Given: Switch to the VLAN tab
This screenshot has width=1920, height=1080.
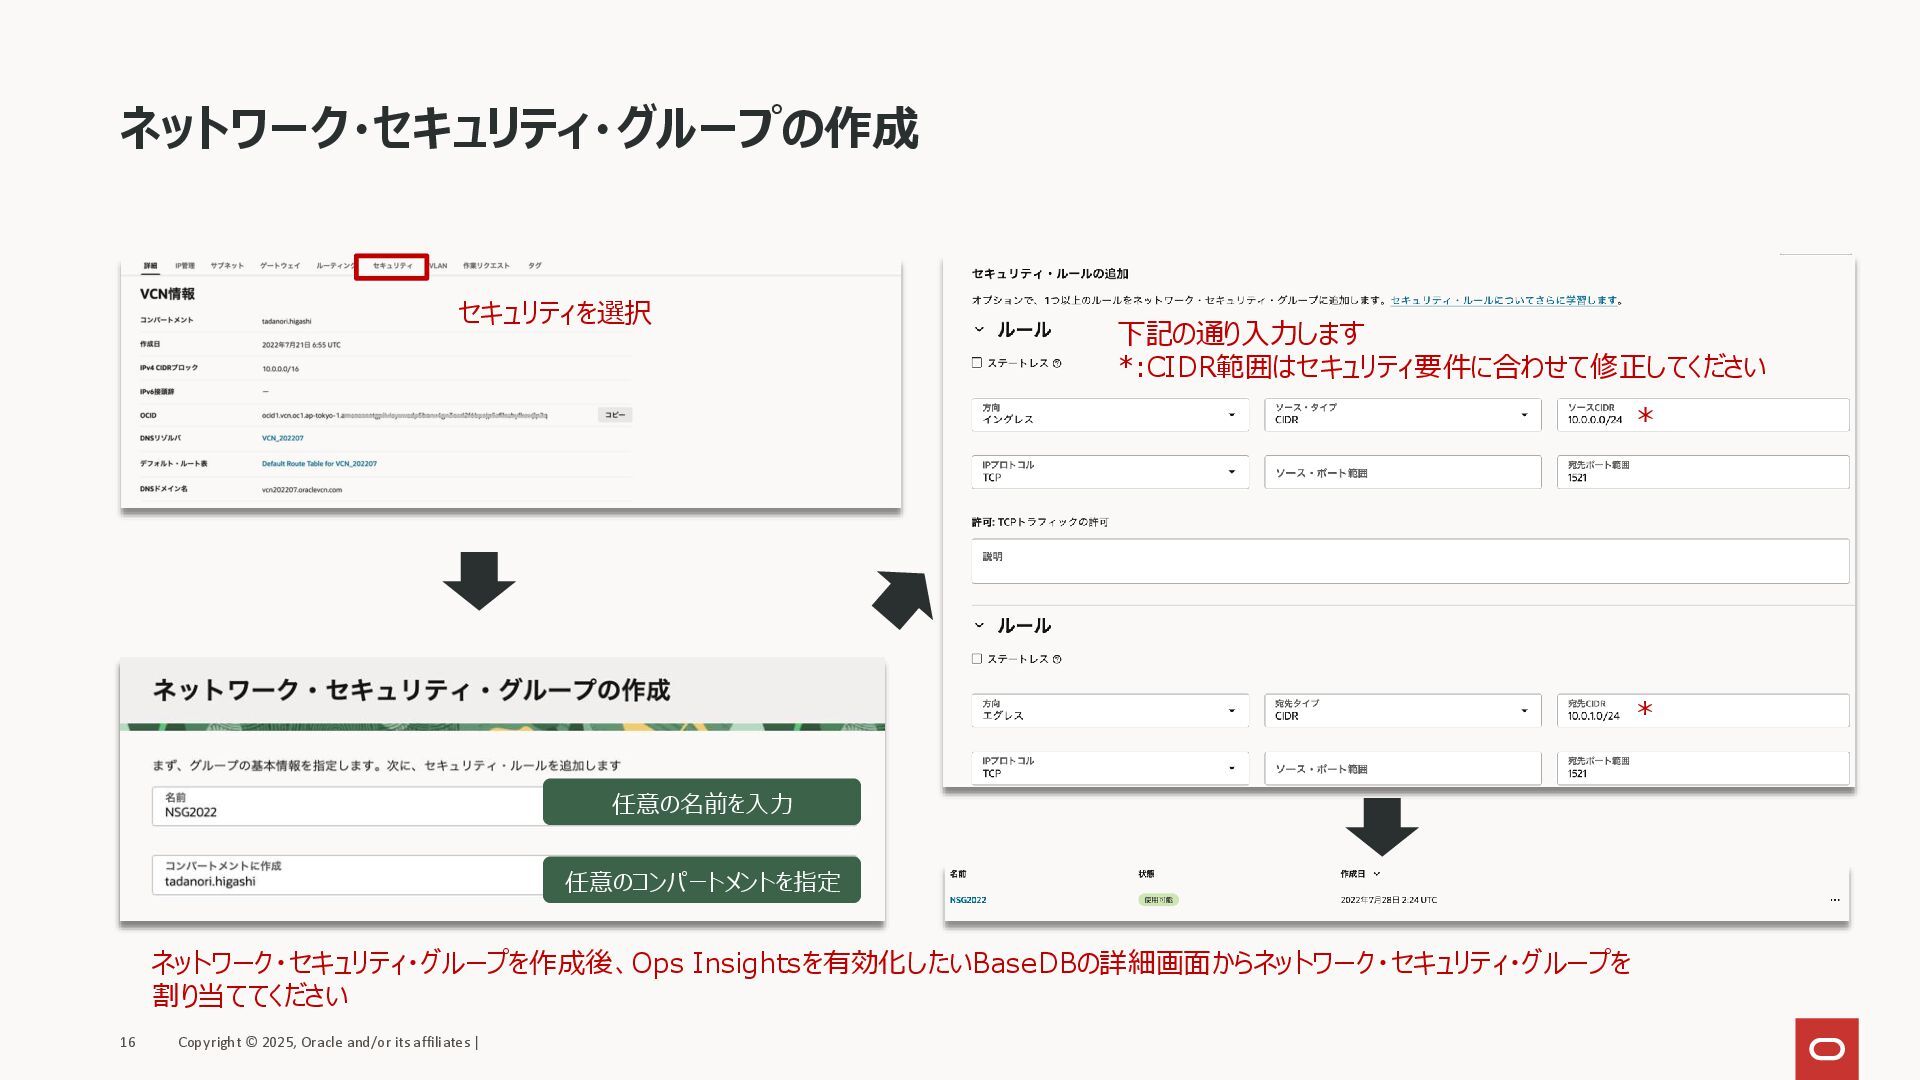Looking at the screenshot, I should pos(438,266).
